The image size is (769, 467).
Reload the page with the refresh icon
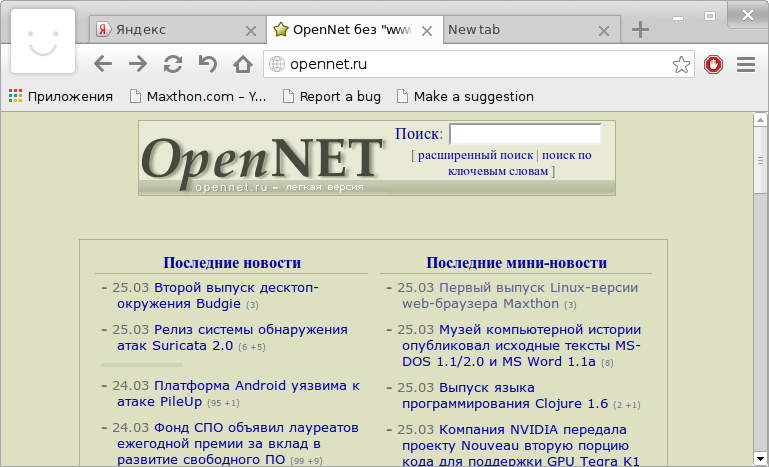173,64
